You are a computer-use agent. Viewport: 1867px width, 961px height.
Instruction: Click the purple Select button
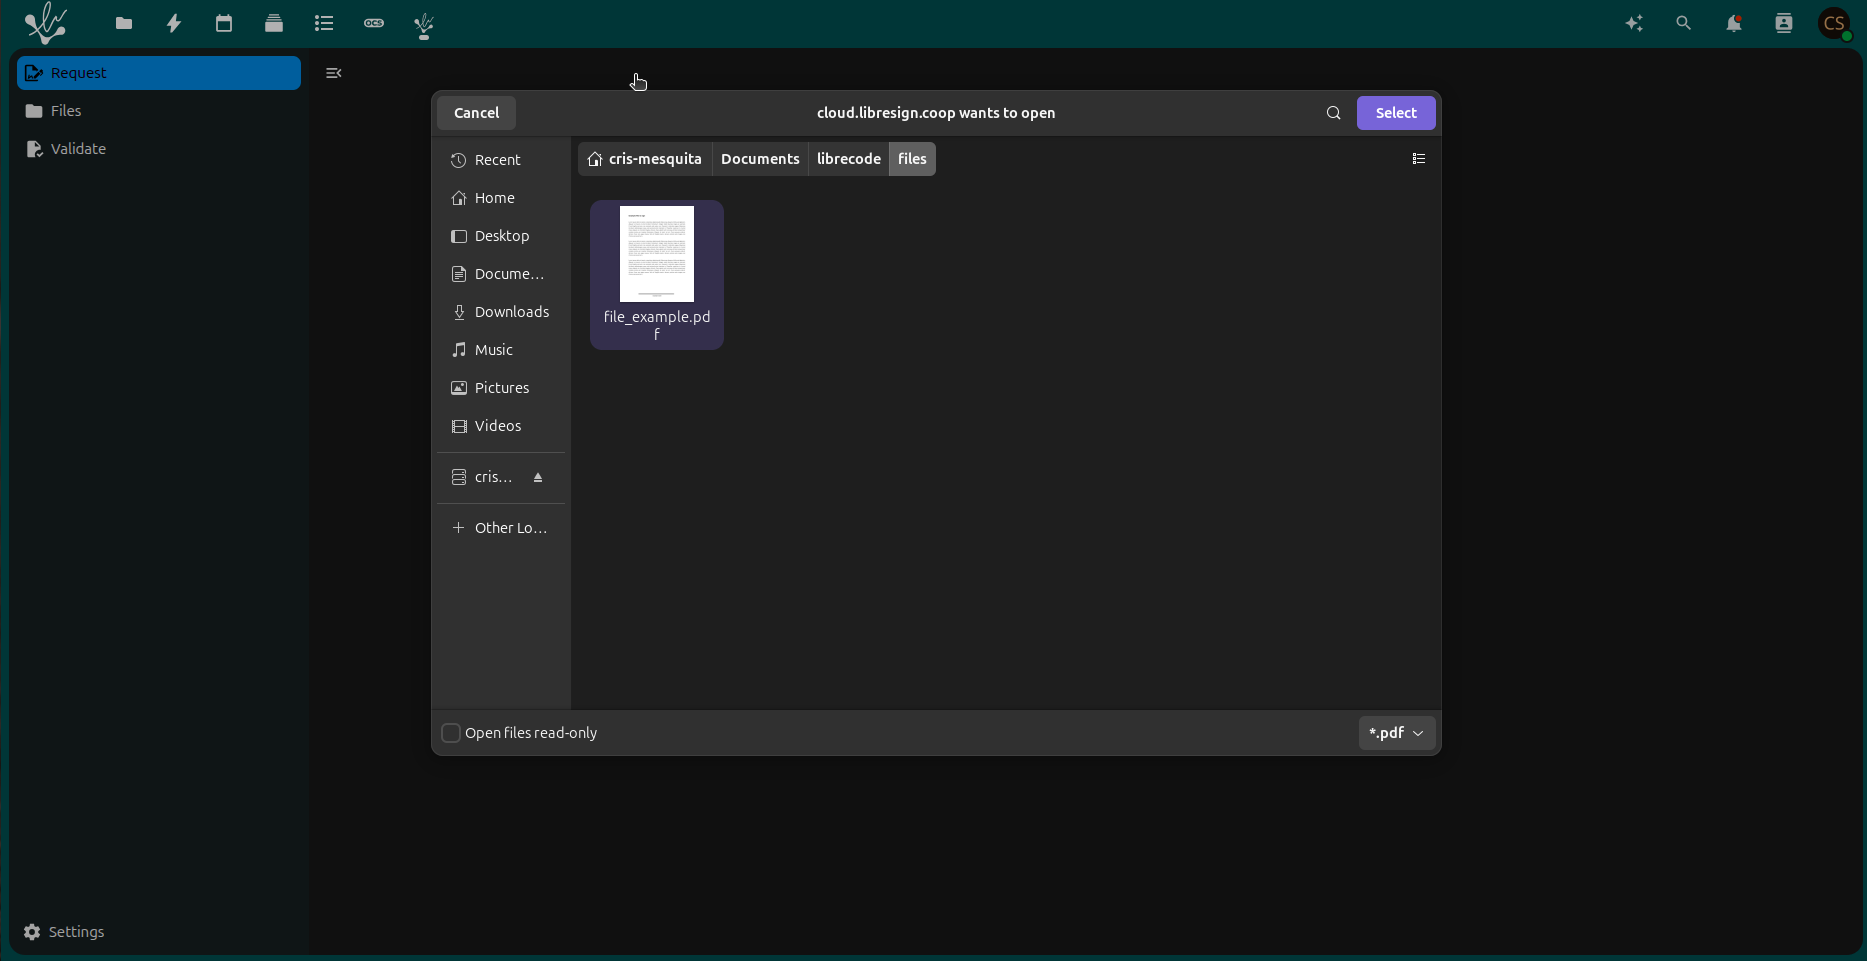coord(1396,113)
